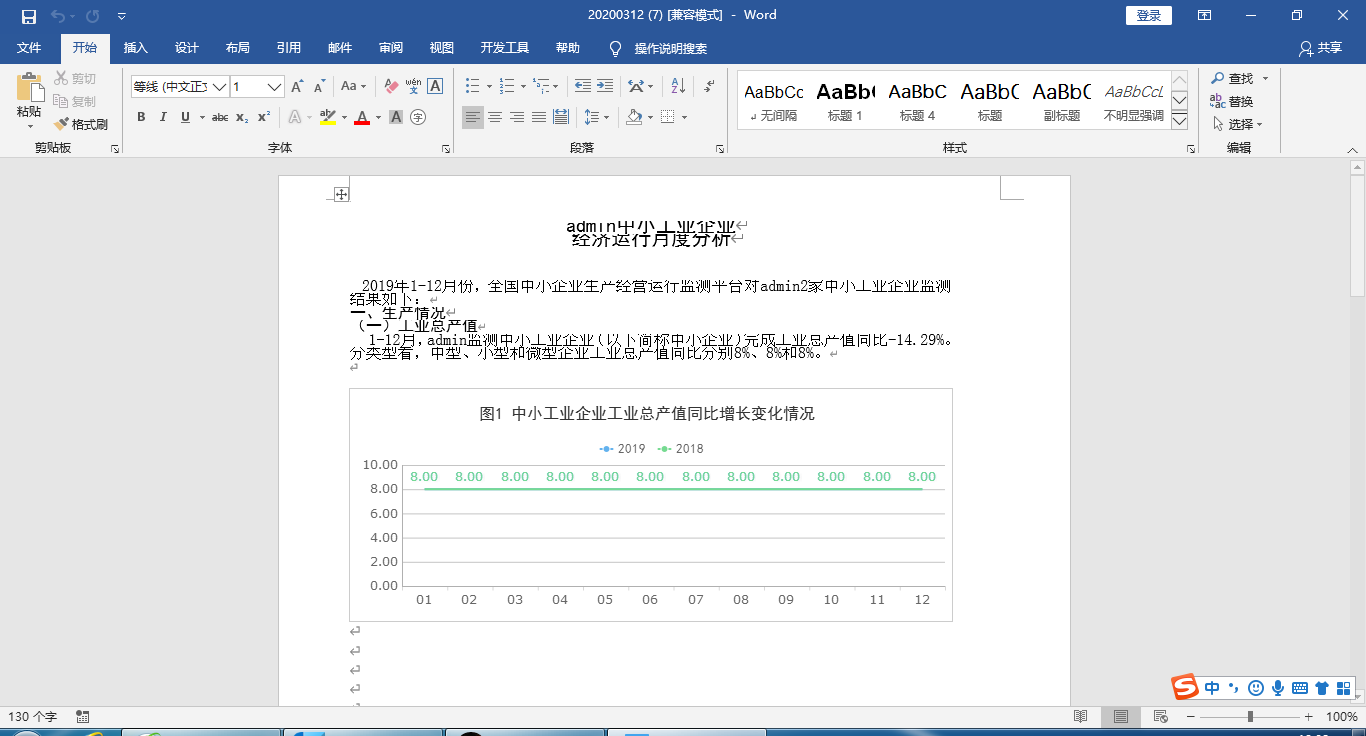Open the Paragraph dialog launcher
Image resolution: width=1366 pixels, height=736 pixels.
(720, 149)
